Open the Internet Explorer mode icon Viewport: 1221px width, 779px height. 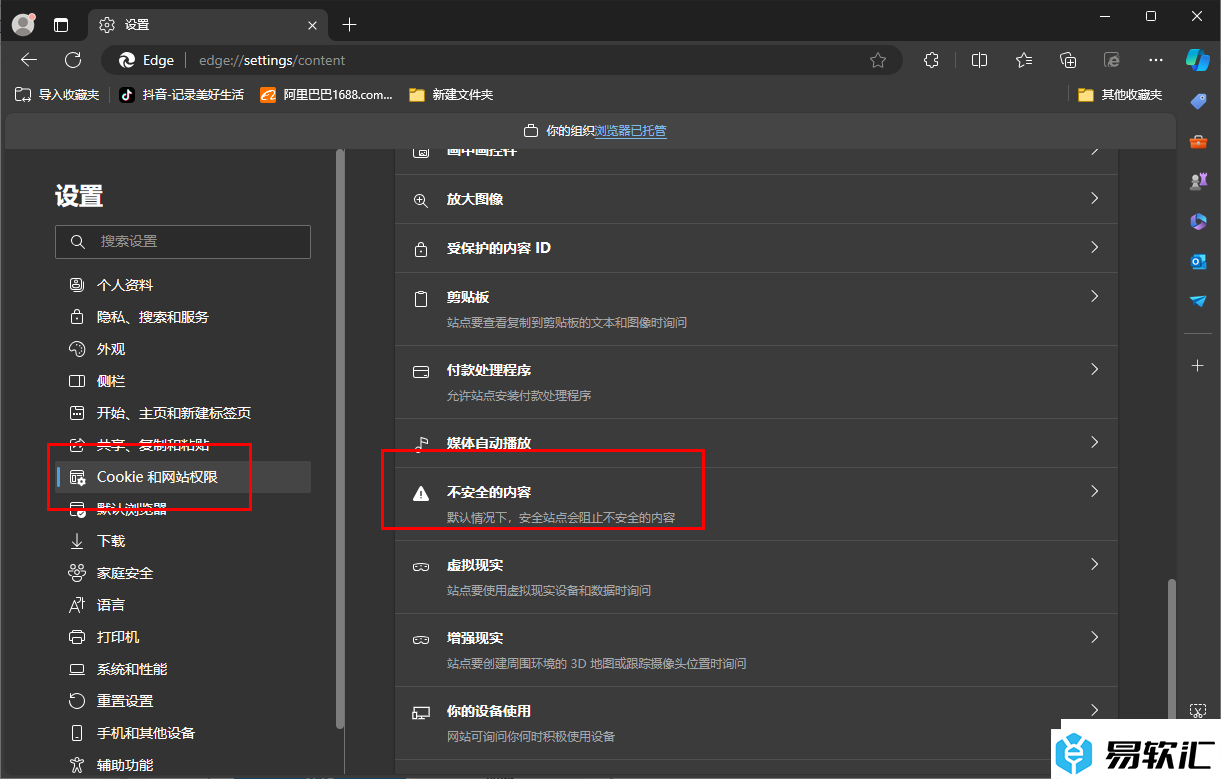point(1112,60)
